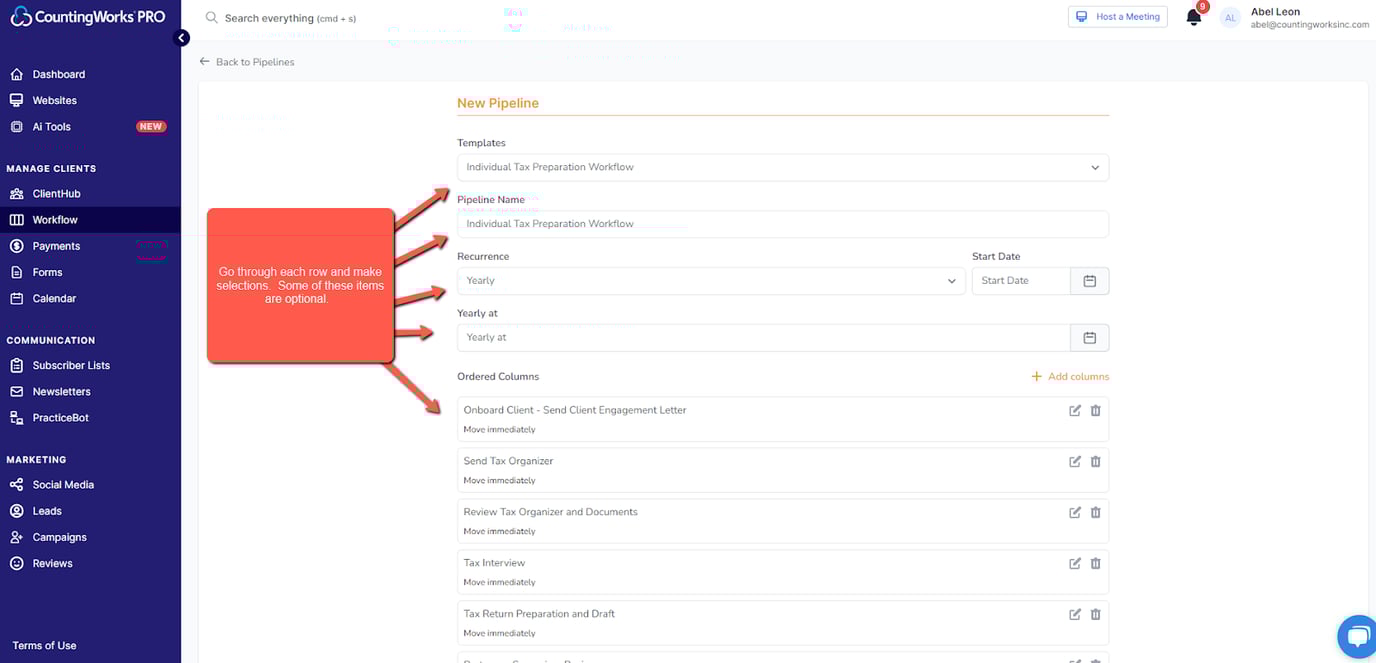The image size is (1376, 663).
Task: Click inside the Pipeline Name field
Action: (x=784, y=223)
